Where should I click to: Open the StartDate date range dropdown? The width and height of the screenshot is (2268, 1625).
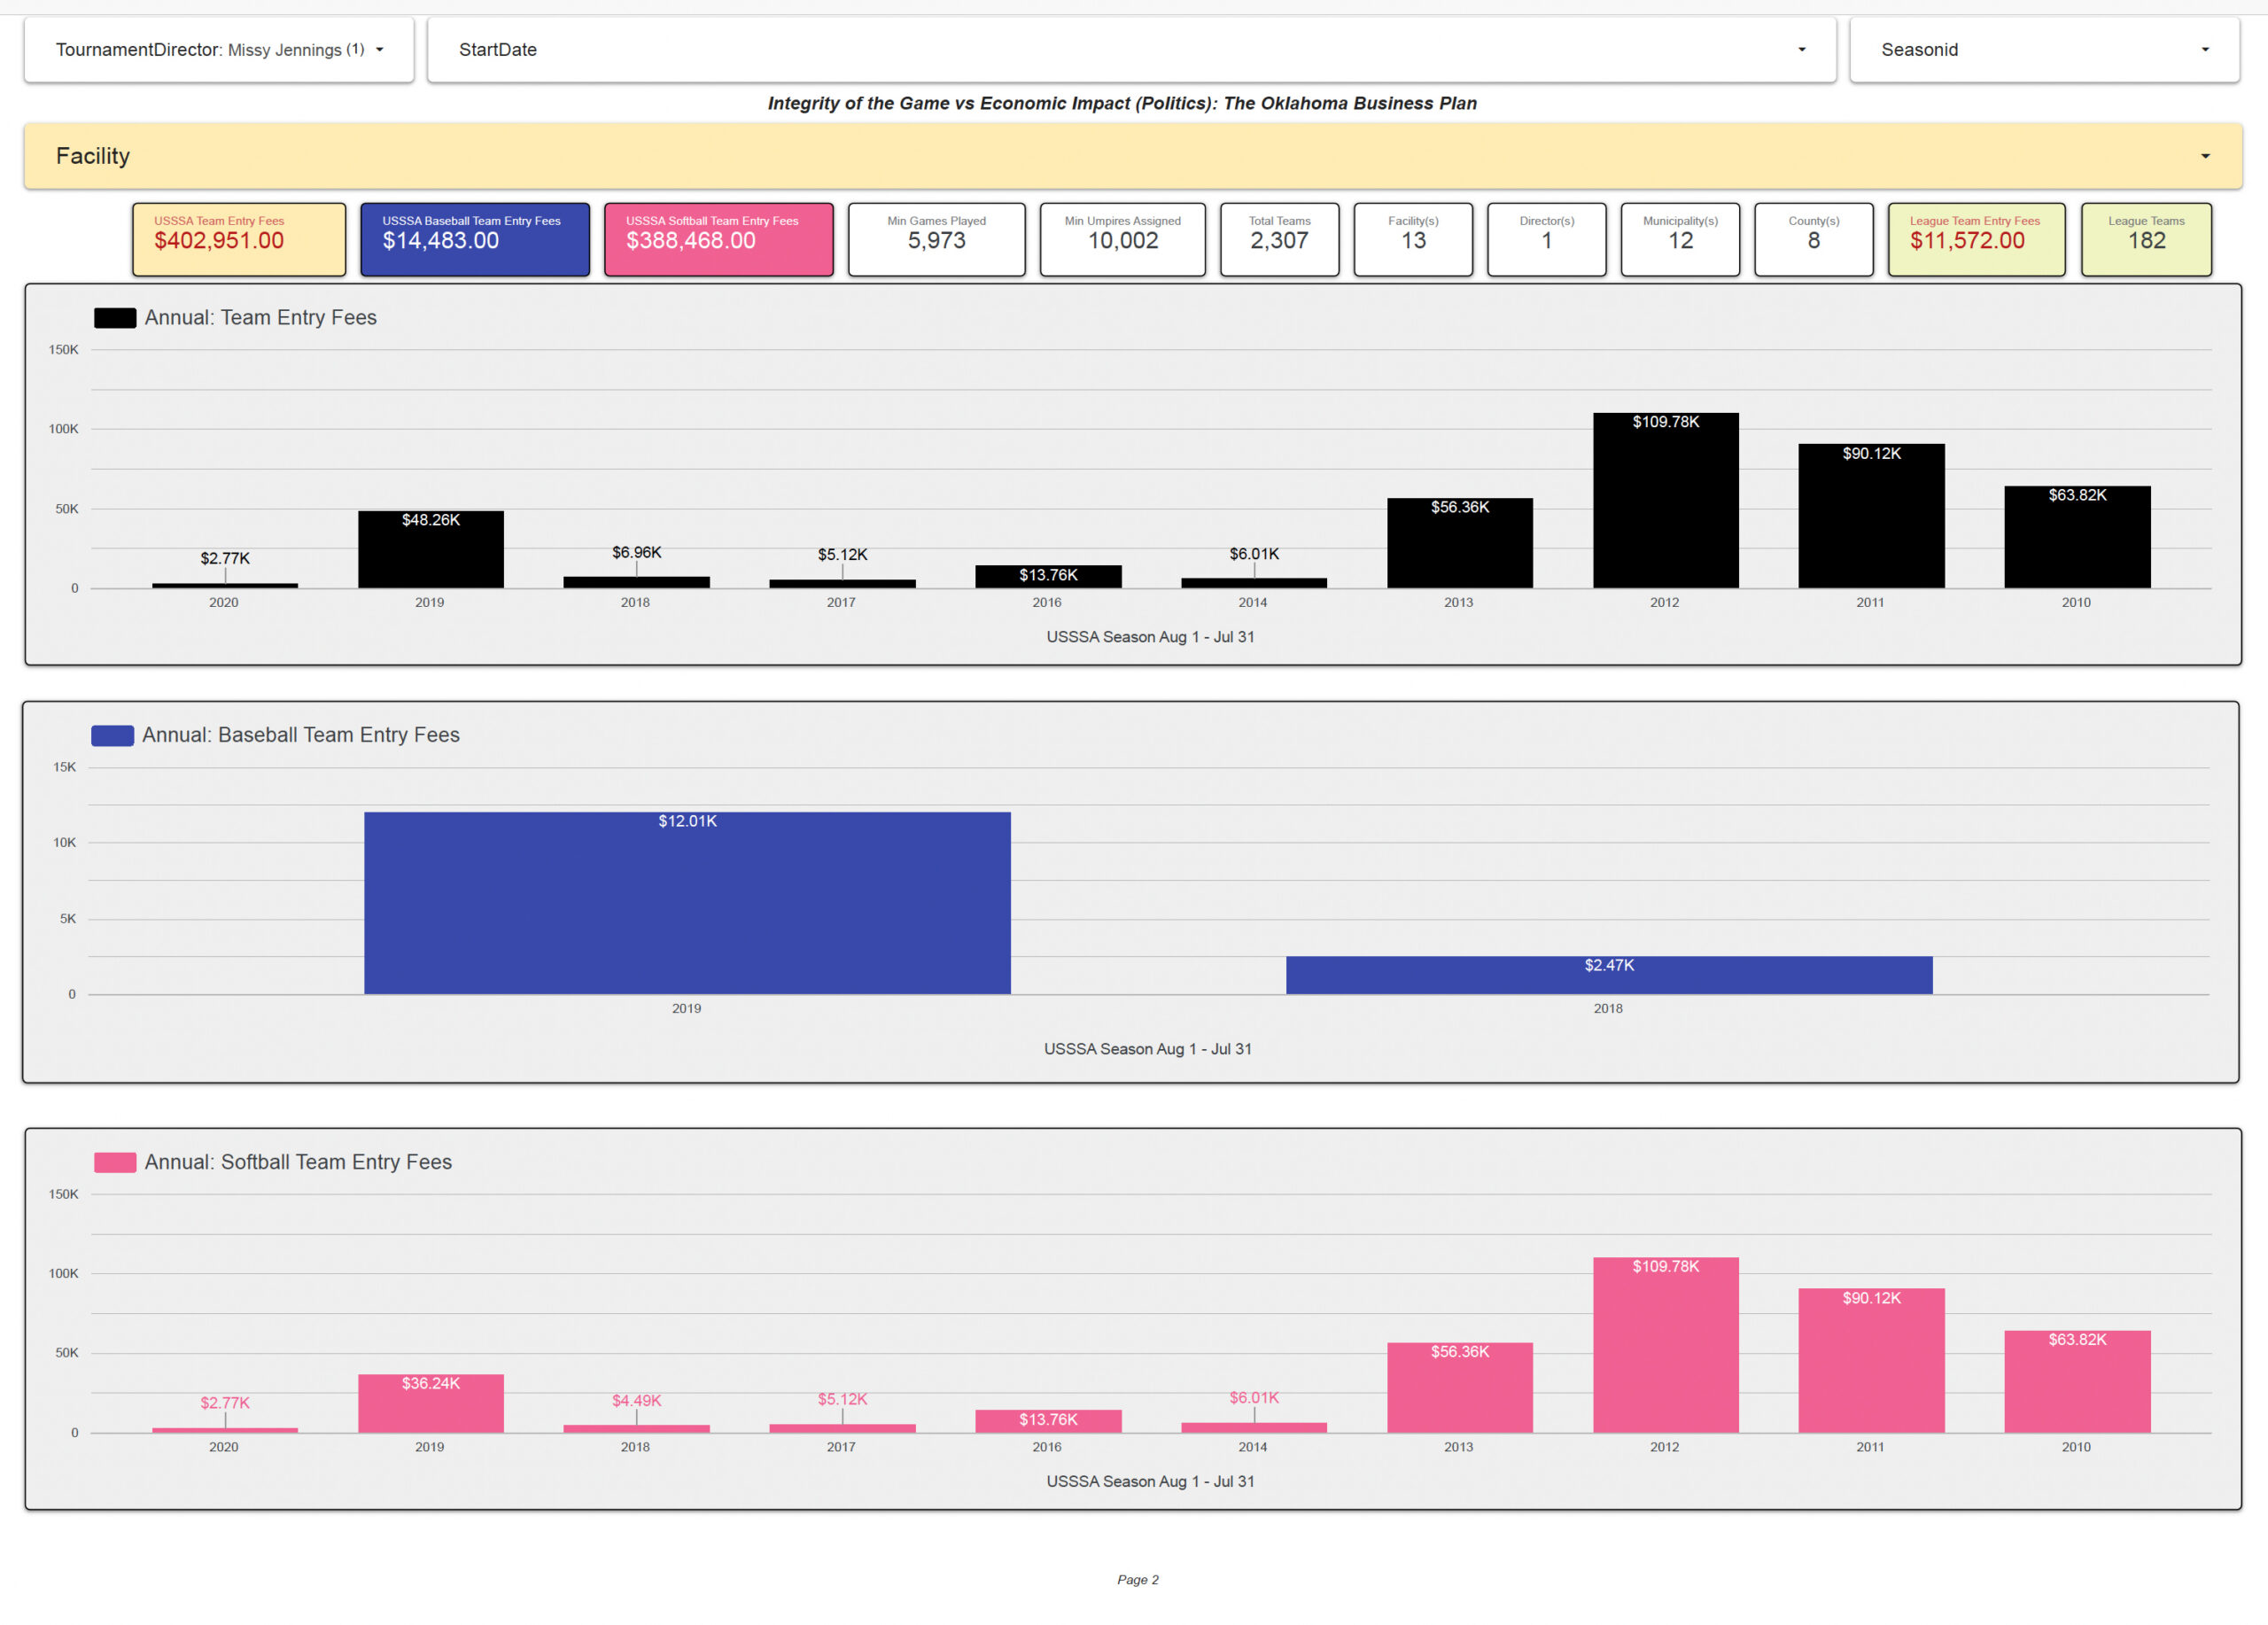[x=1131, y=50]
